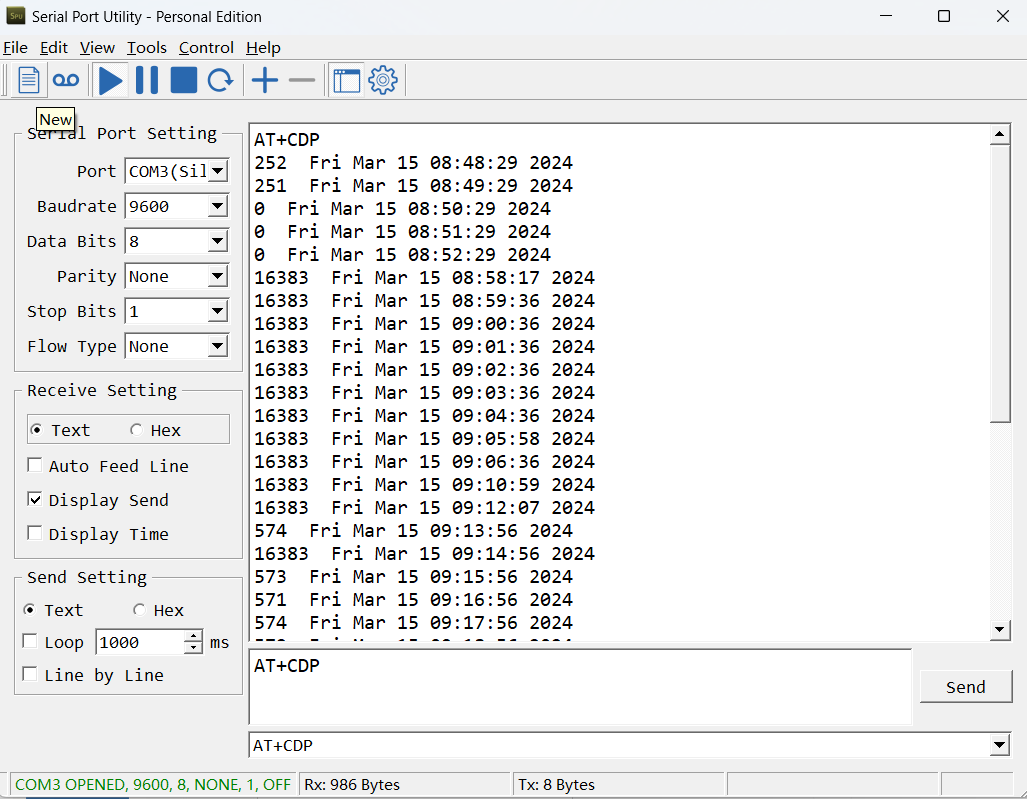Click the log line 574 at 09:17:56
Image resolution: width=1027 pixels, height=799 pixels.
[x=413, y=622]
